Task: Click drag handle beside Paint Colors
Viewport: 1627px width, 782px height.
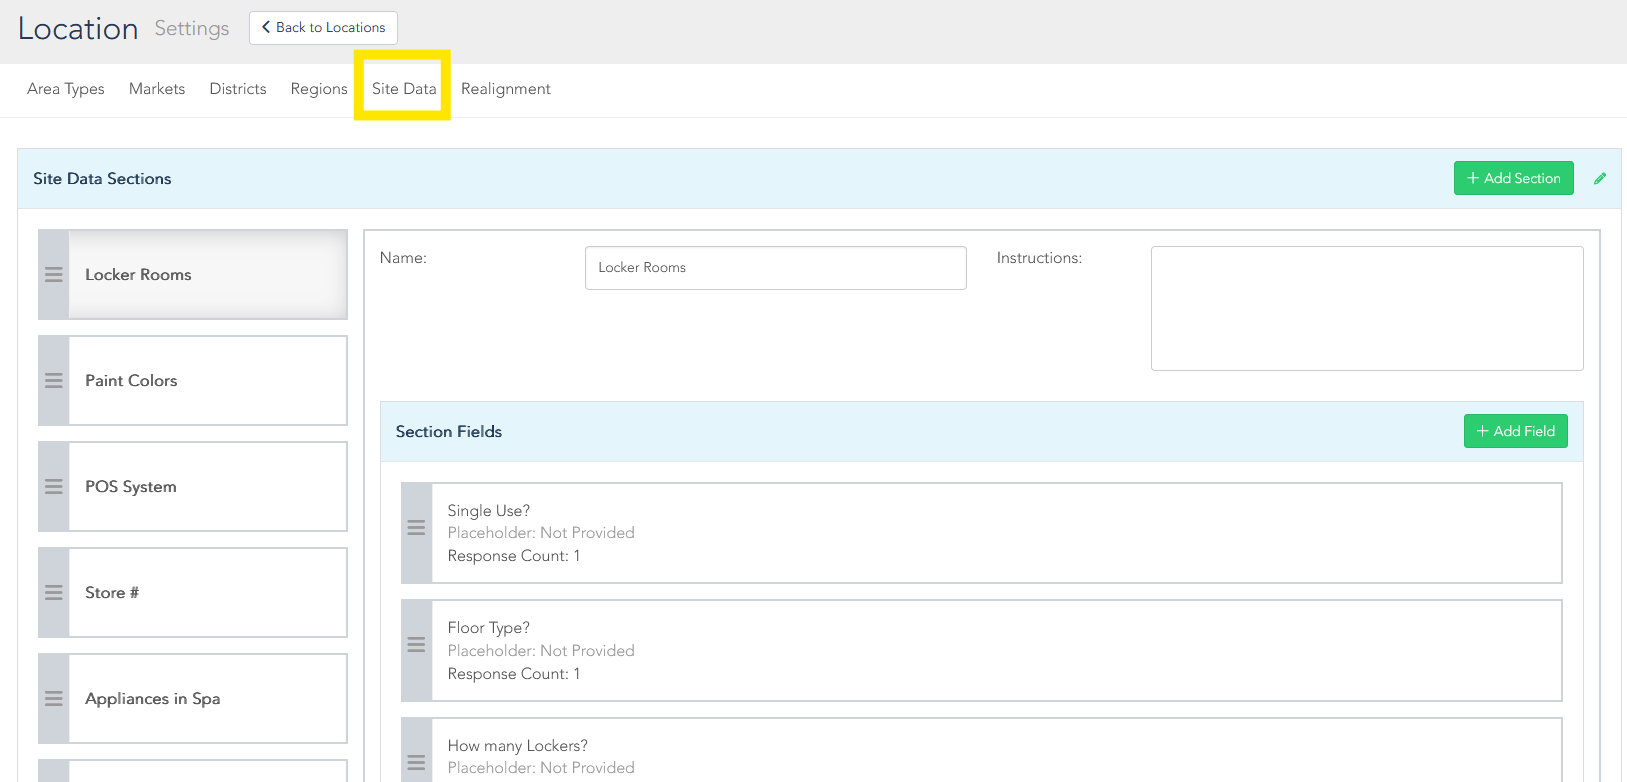Action: [54, 381]
